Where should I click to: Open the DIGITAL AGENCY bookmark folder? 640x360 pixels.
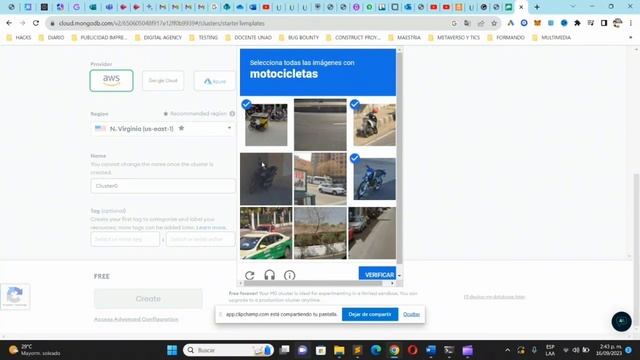click(158, 38)
